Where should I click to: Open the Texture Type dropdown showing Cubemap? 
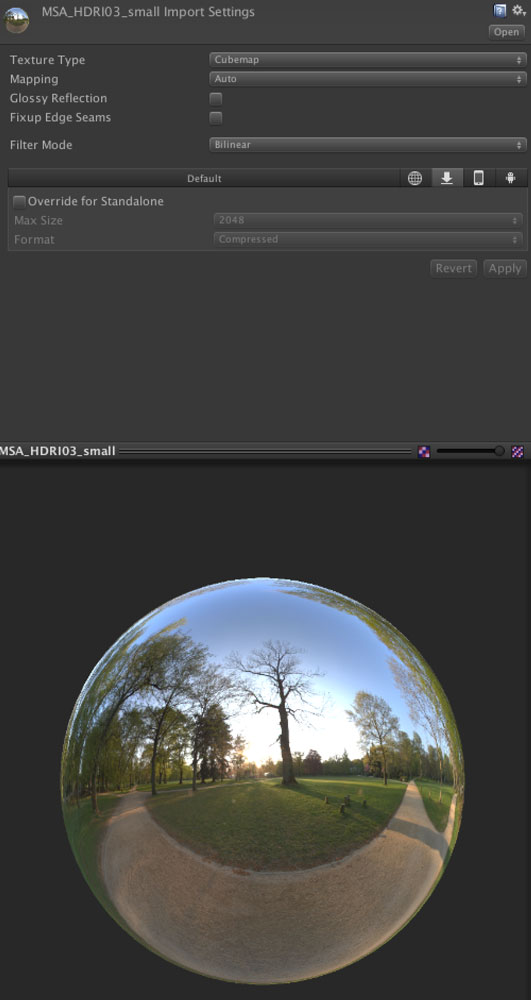click(368, 60)
